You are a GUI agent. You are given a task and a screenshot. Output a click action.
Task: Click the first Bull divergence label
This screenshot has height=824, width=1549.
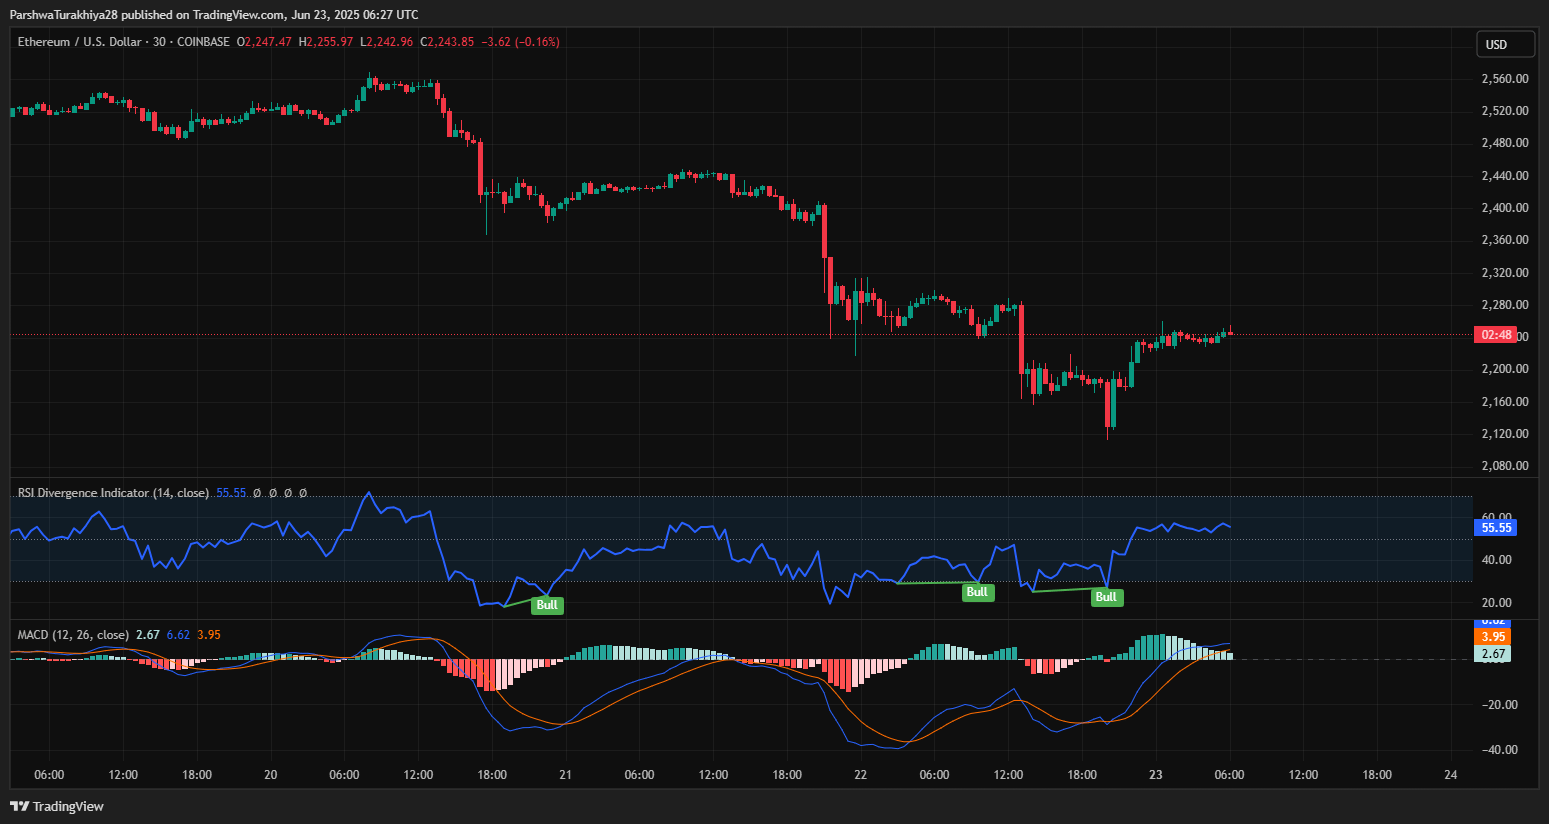point(546,604)
